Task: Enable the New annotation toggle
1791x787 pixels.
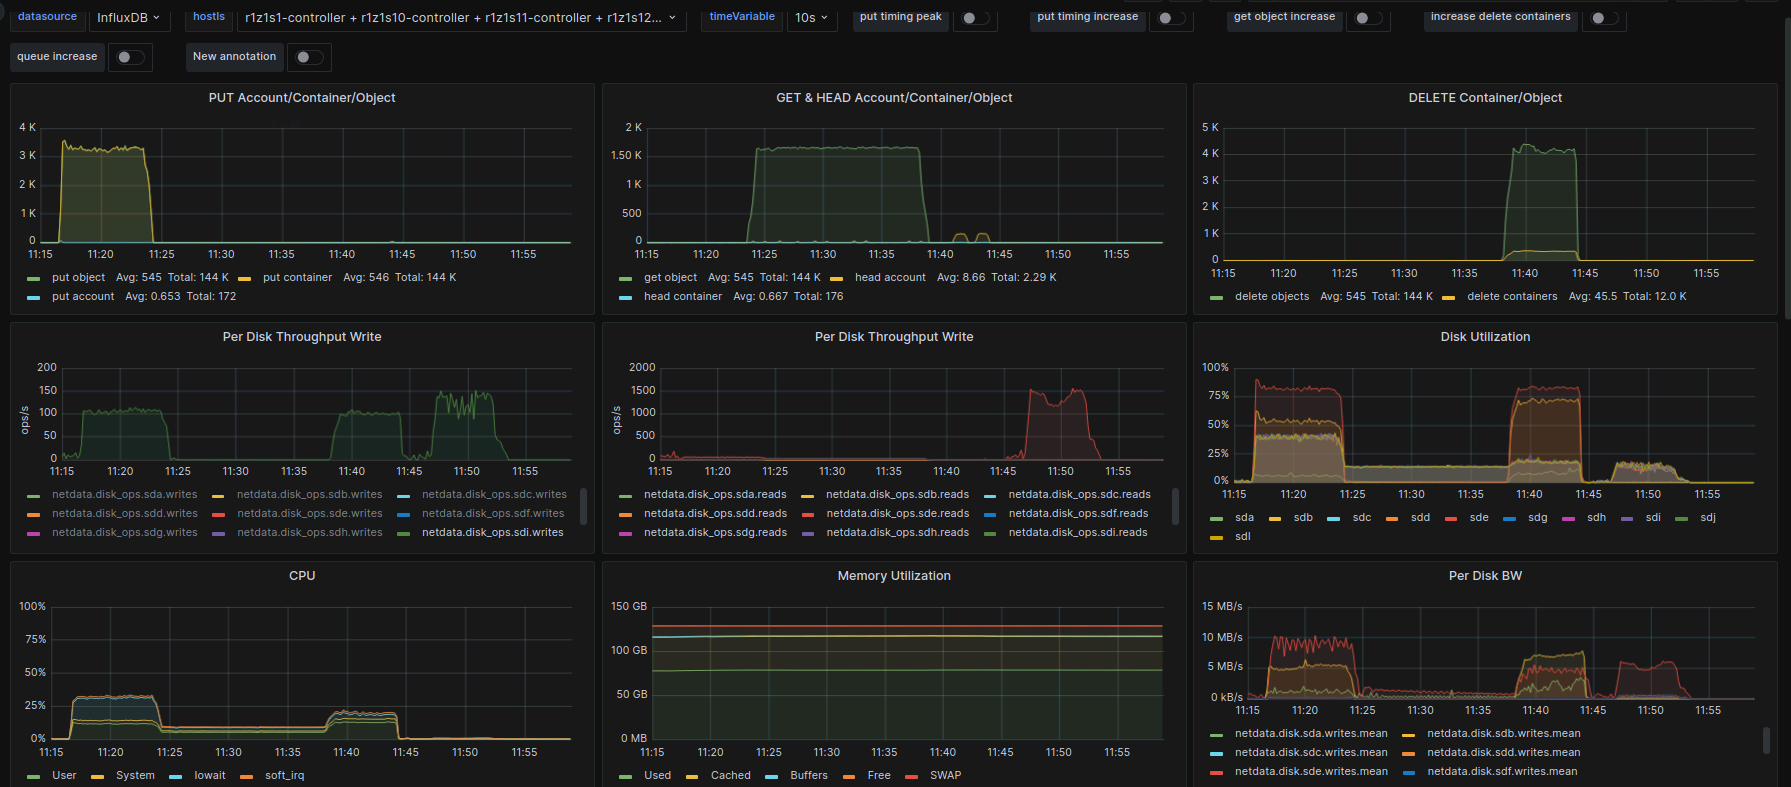Action: pyautogui.click(x=308, y=57)
